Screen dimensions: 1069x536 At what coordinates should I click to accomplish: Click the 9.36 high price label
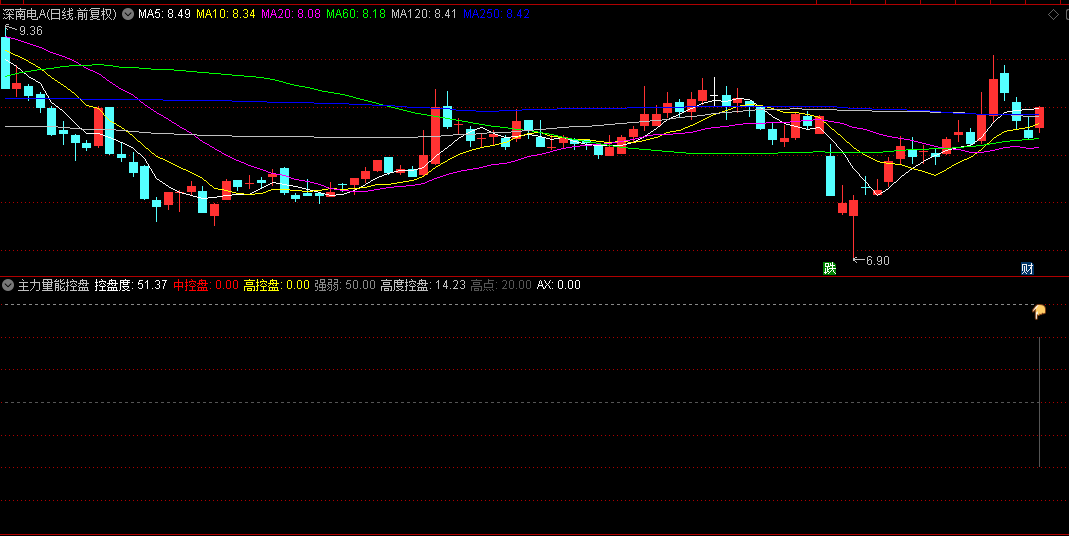pyautogui.click(x=31, y=31)
